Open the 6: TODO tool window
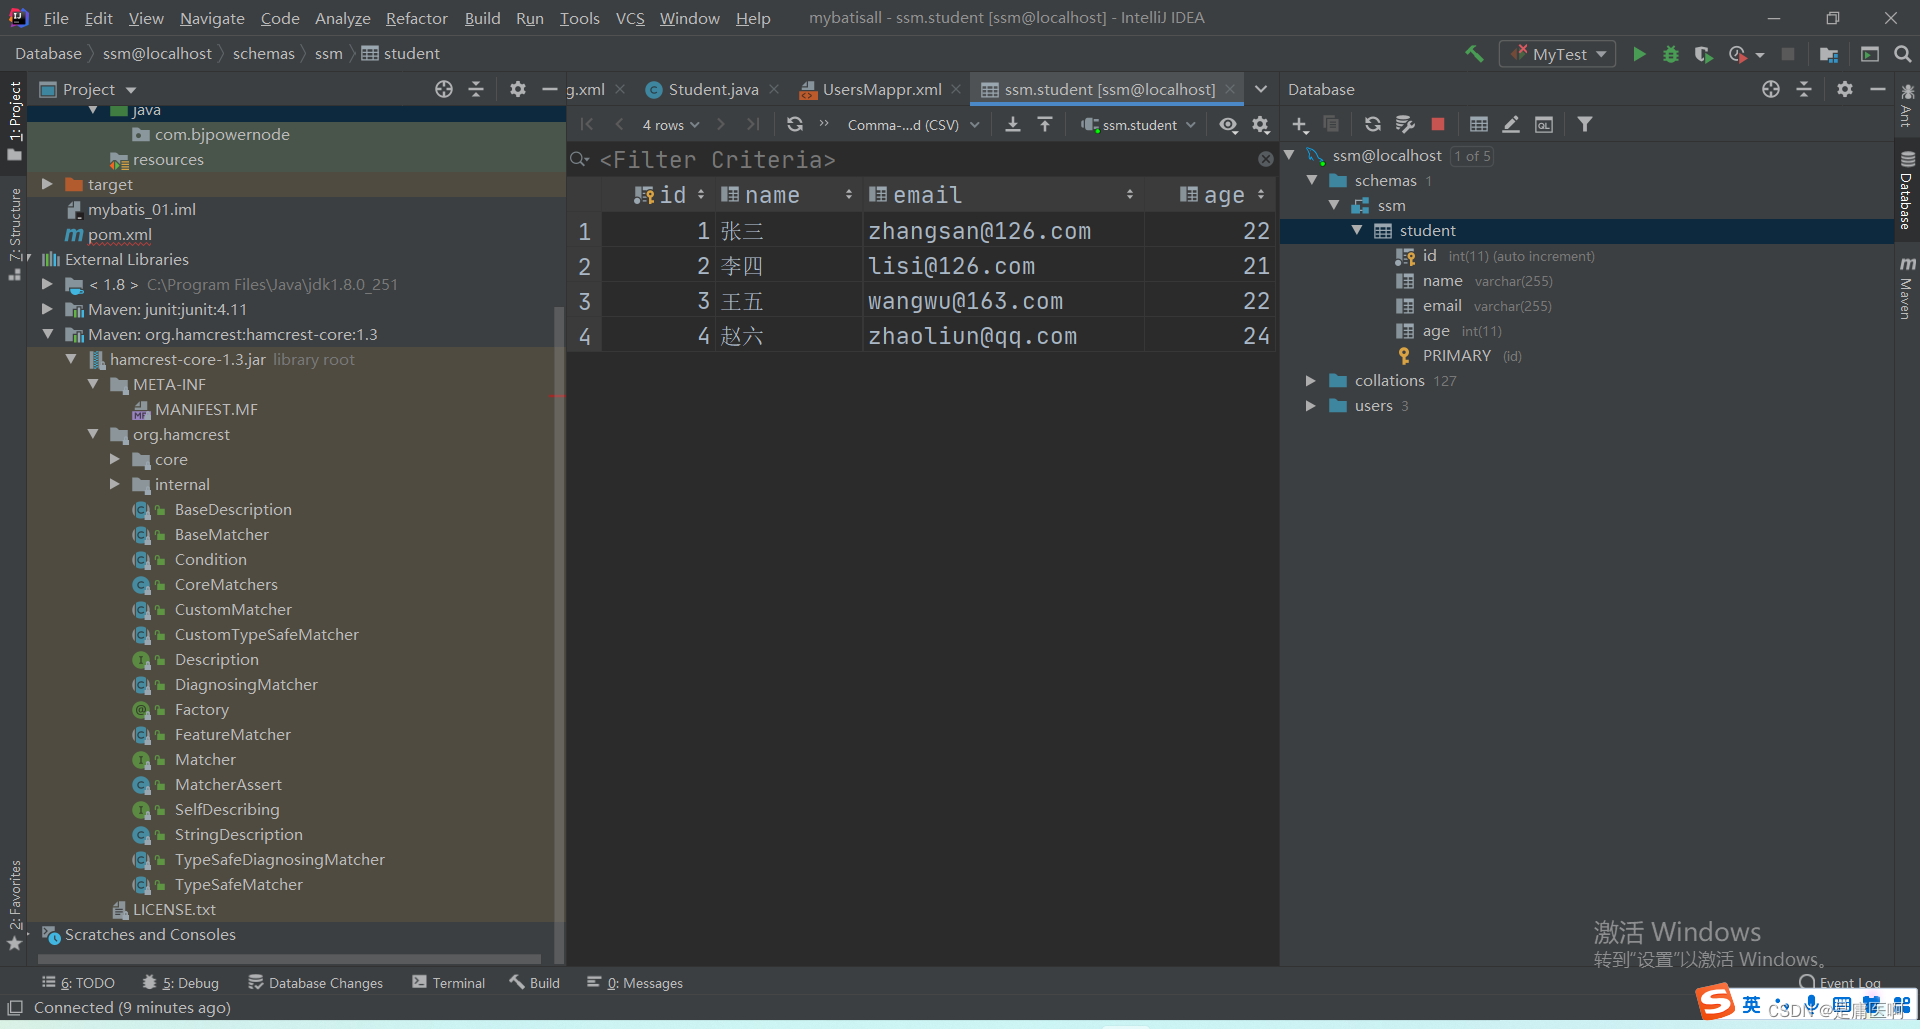Image resolution: width=1920 pixels, height=1029 pixels. pos(78,983)
